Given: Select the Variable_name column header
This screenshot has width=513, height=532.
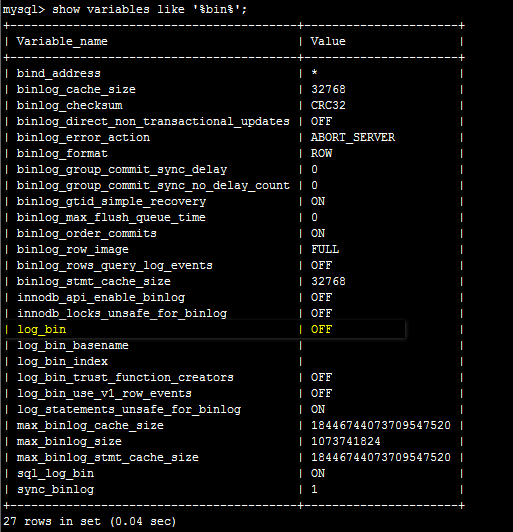Looking at the screenshot, I should click(x=62, y=41).
